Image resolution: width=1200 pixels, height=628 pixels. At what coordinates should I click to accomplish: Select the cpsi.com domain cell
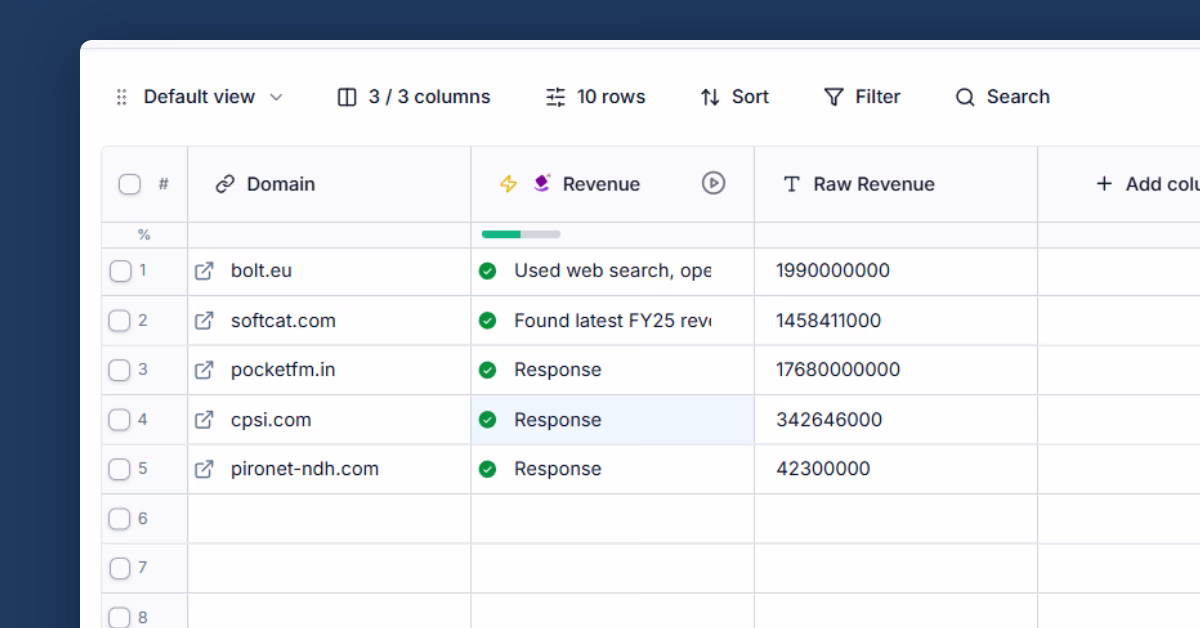tap(329, 420)
